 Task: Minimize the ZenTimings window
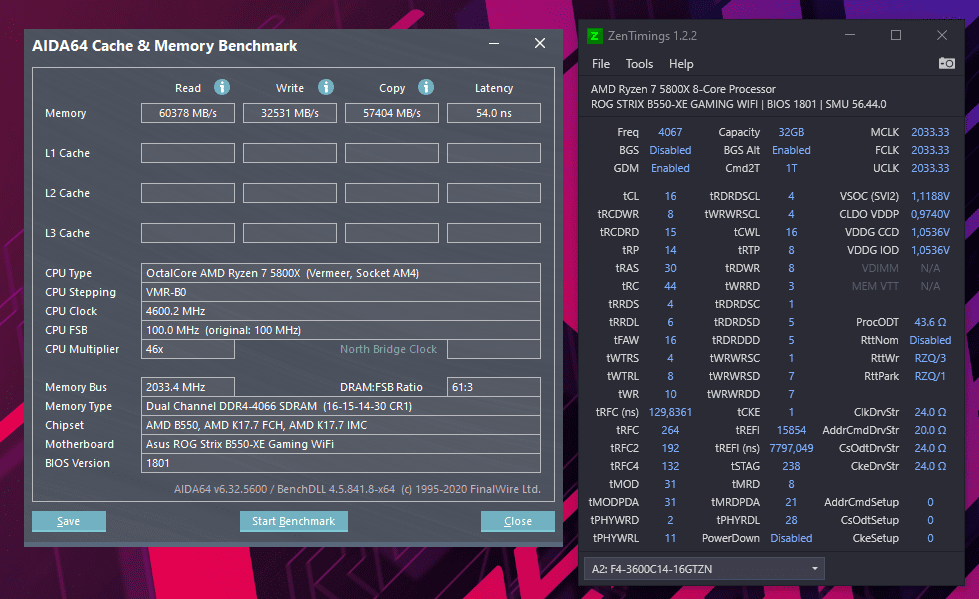[x=850, y=35]
